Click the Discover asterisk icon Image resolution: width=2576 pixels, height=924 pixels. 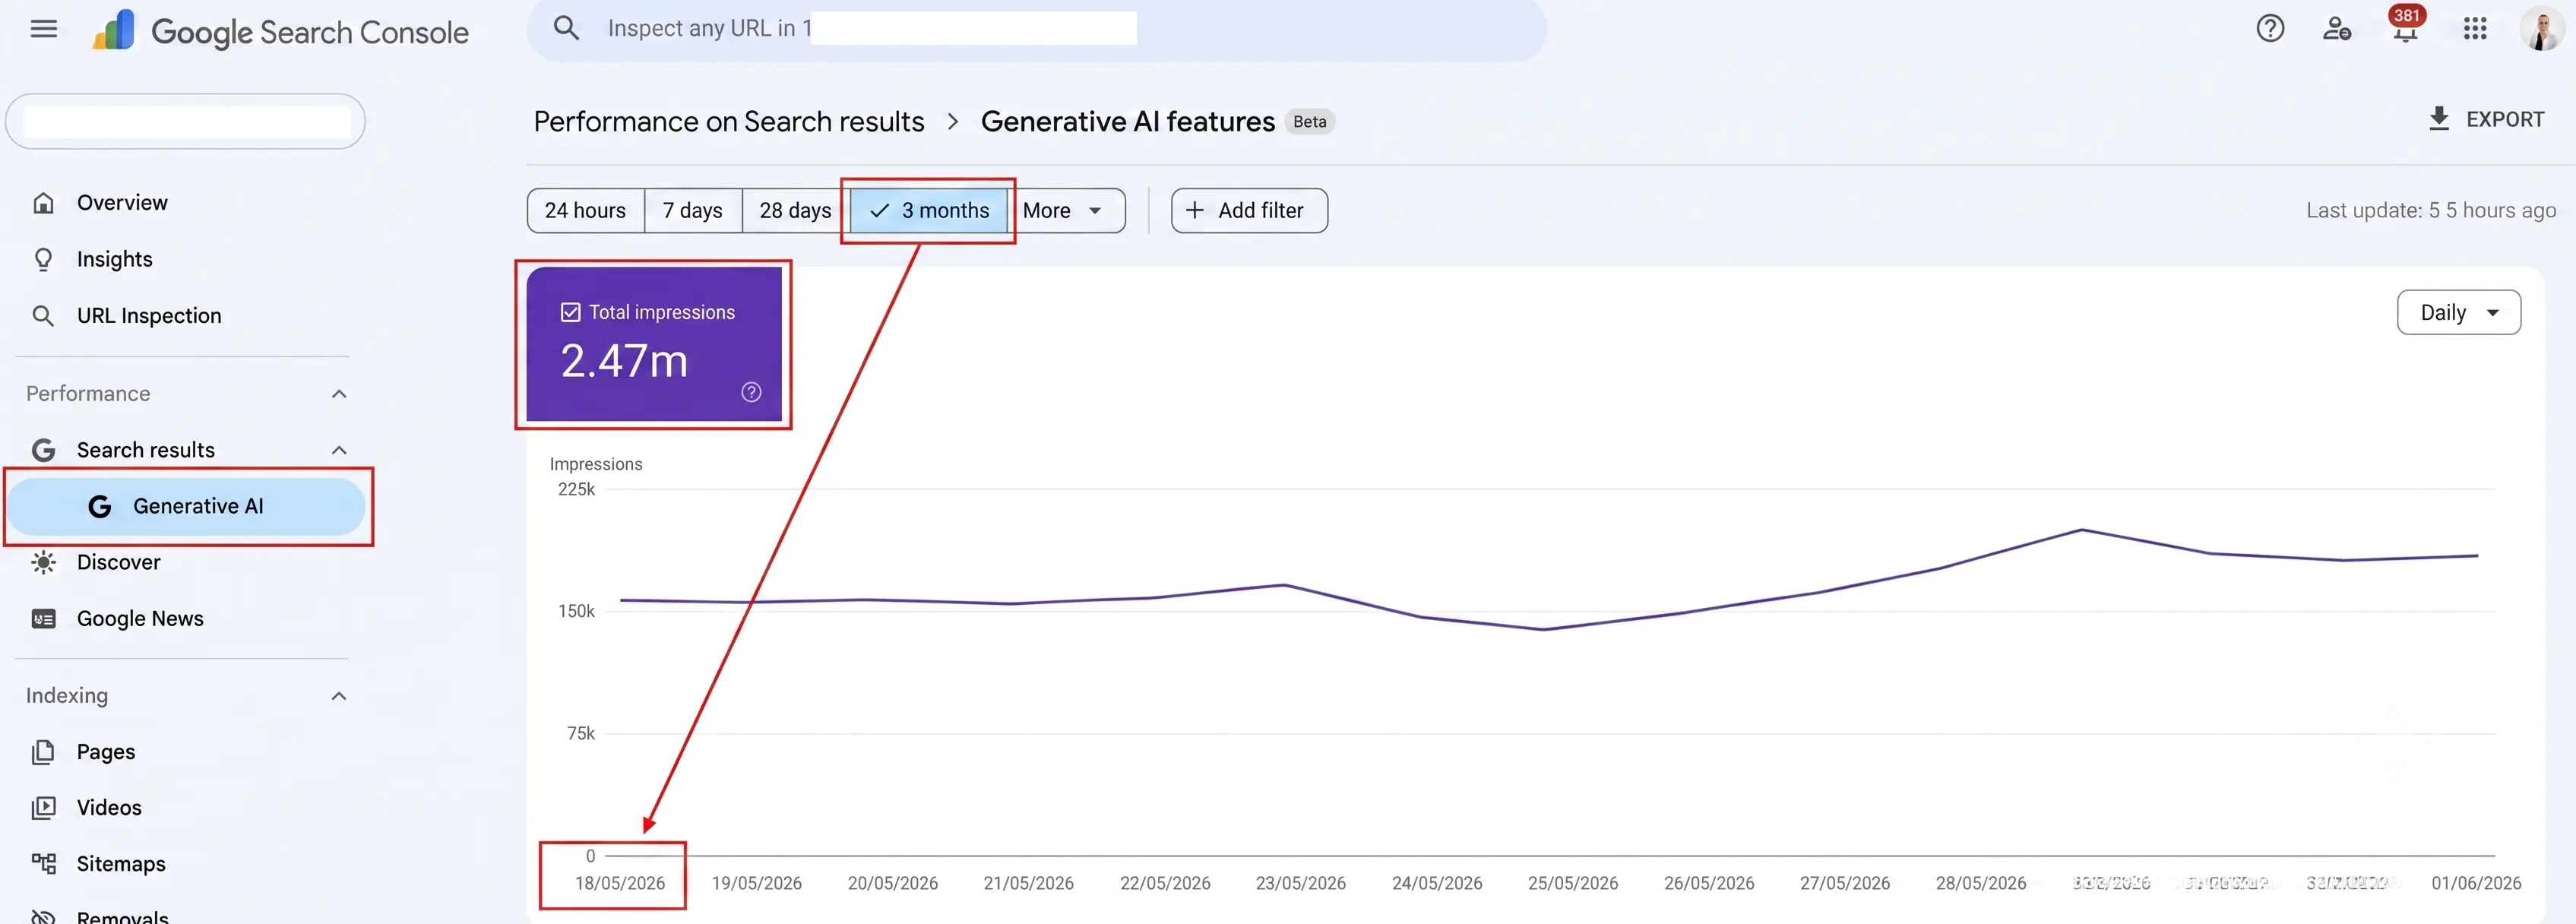(x=43, y=562)
